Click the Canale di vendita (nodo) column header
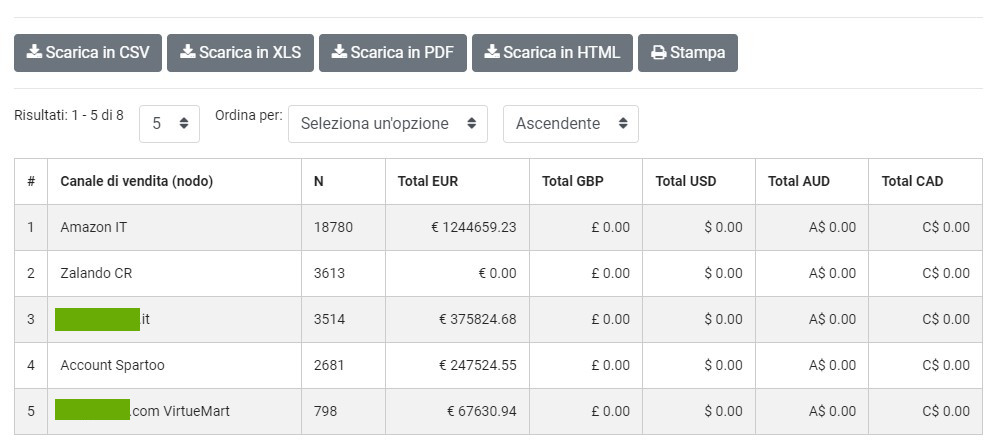 pyautogui.click(x=137, y=181)
